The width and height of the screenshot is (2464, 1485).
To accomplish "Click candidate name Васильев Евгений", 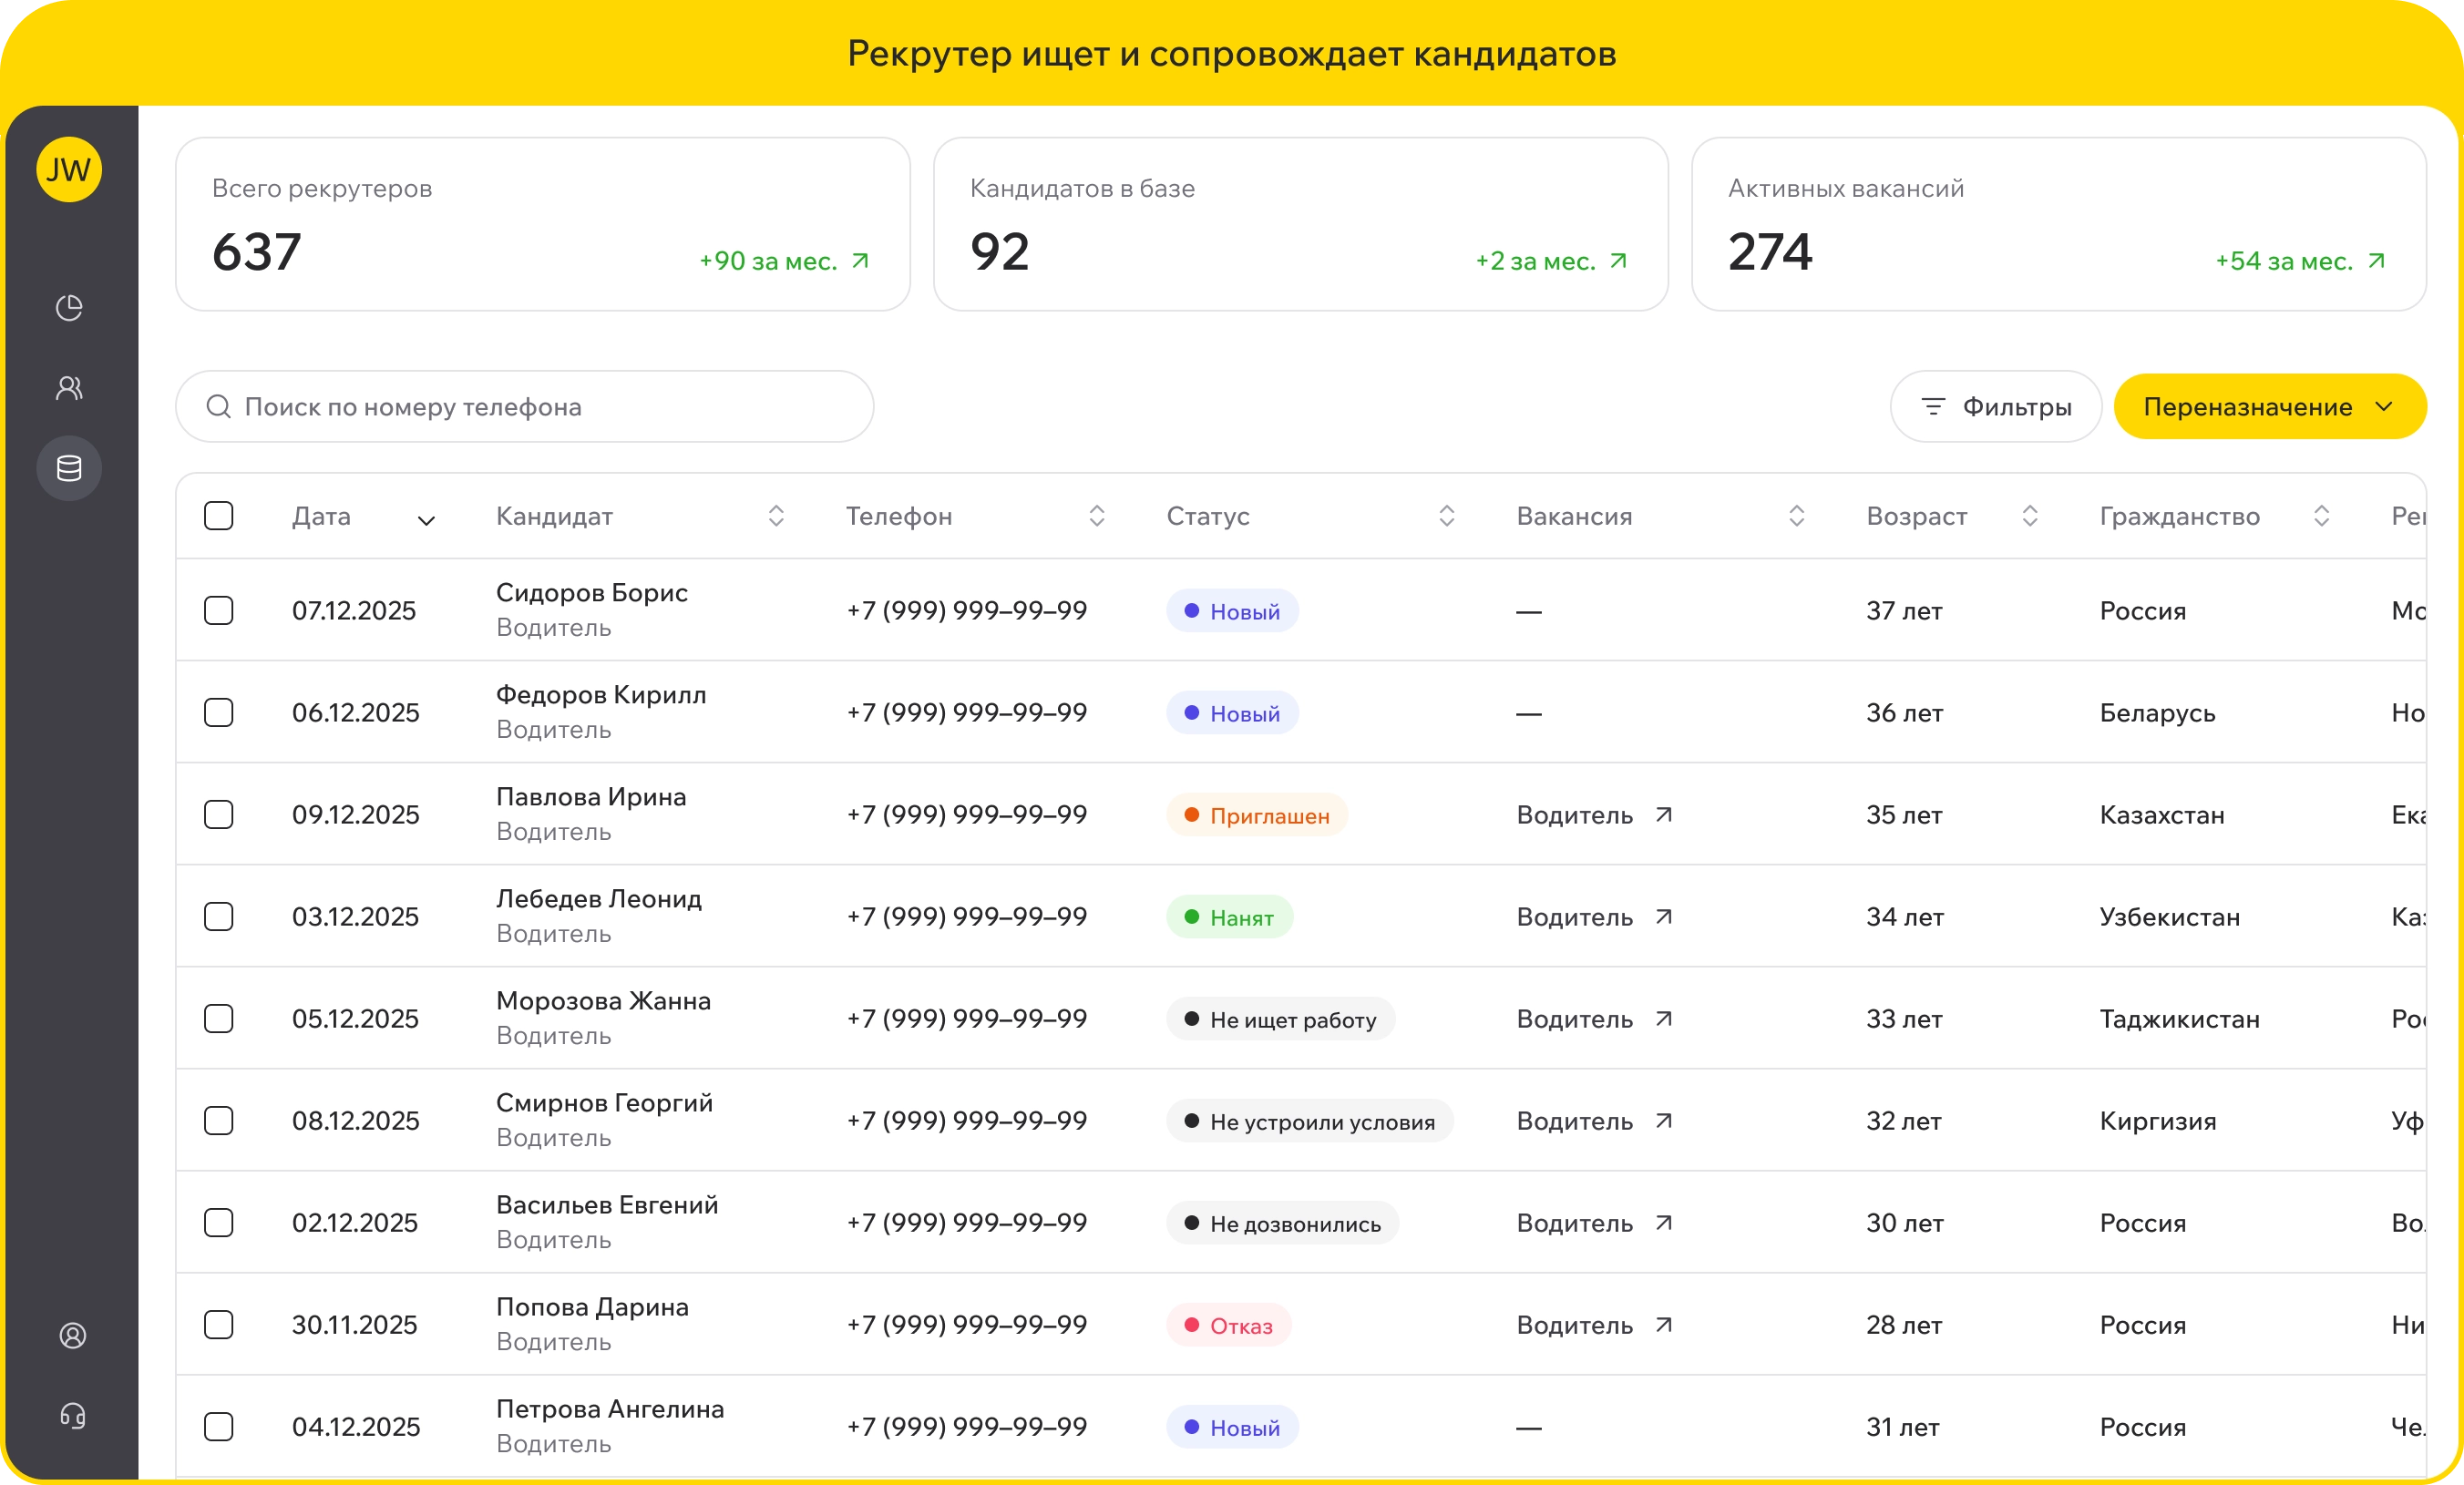I will coord(607,1205).
